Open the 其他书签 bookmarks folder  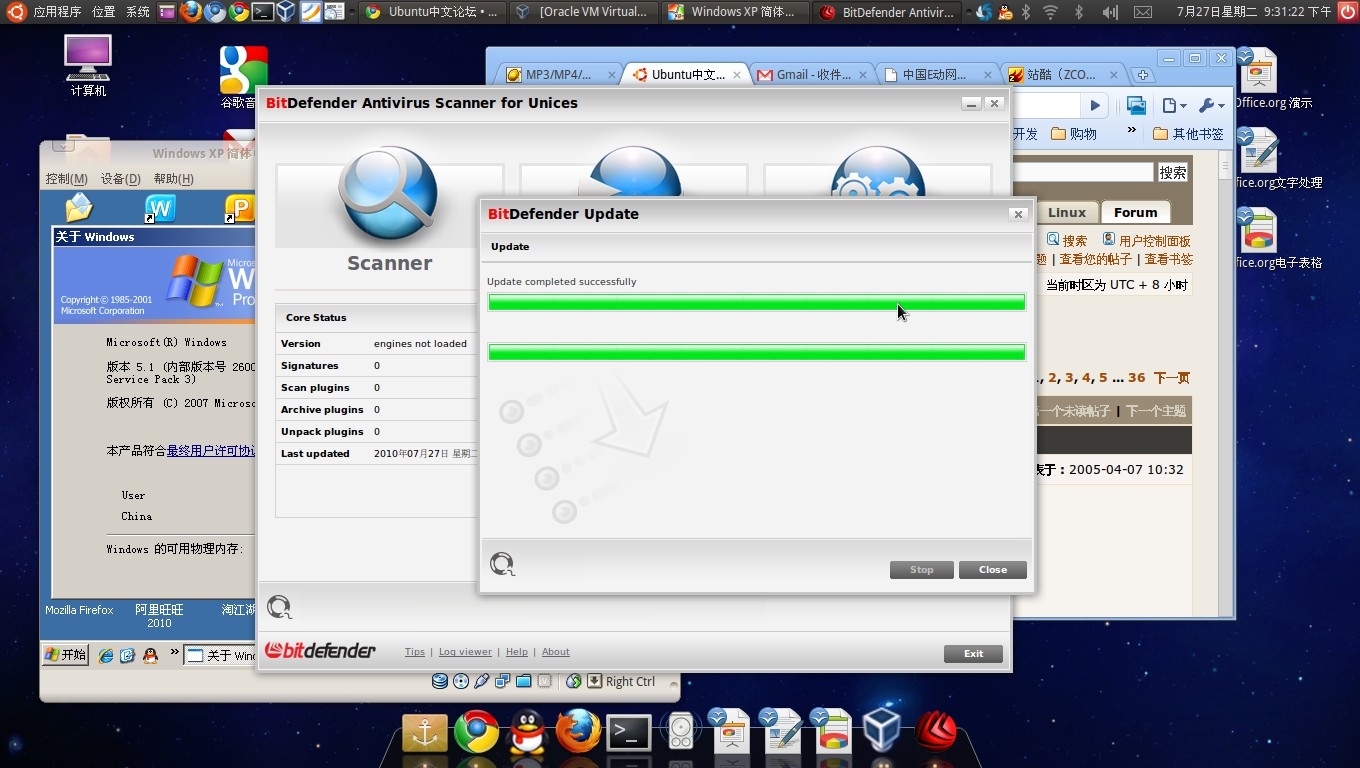[1188, 133]
